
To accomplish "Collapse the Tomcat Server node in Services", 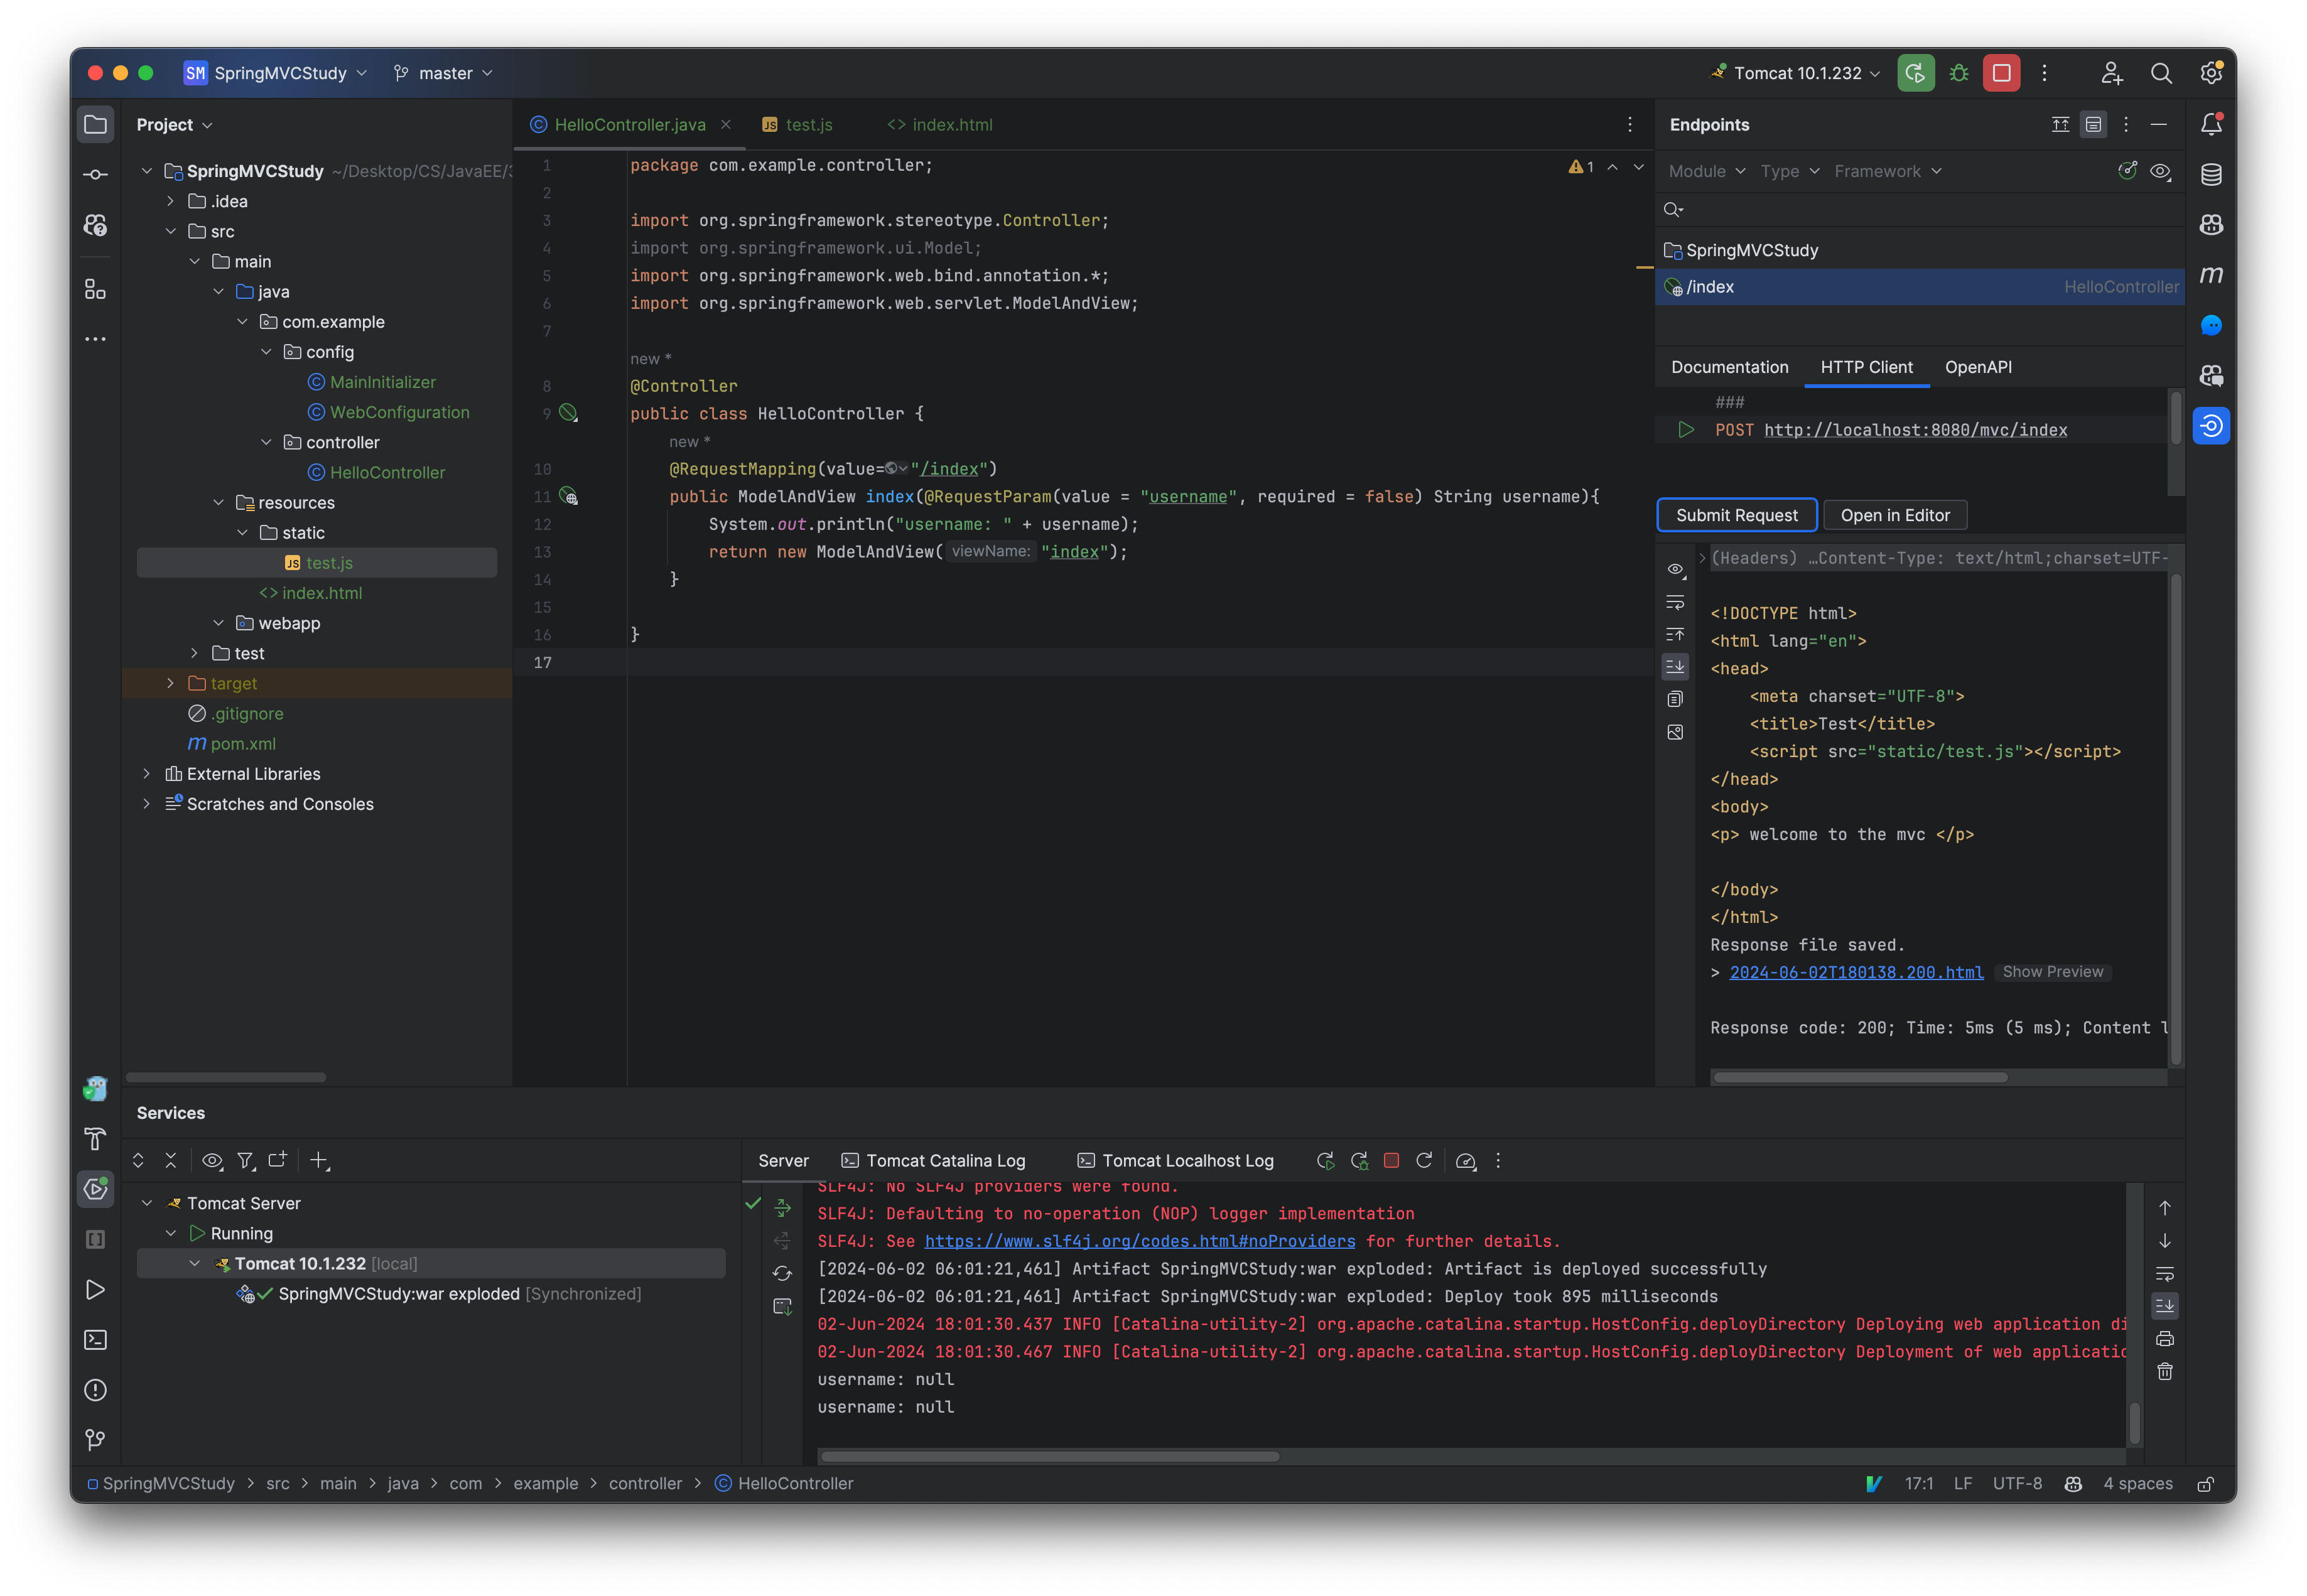I will click(146, 1203).
